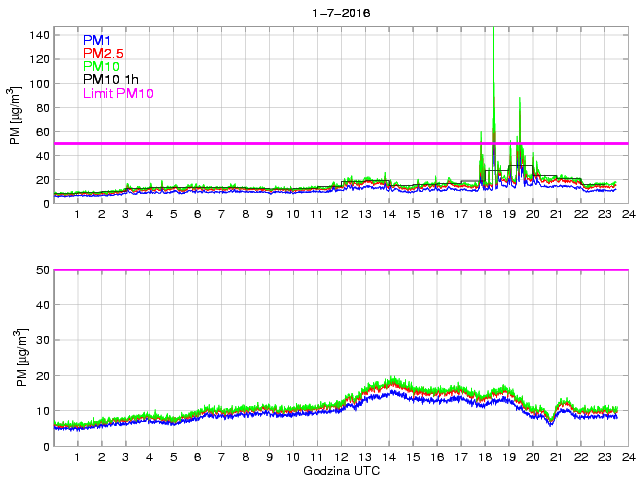Click hour 18 on the lower x-axis
640x480 pixels.
coord(484,457)
